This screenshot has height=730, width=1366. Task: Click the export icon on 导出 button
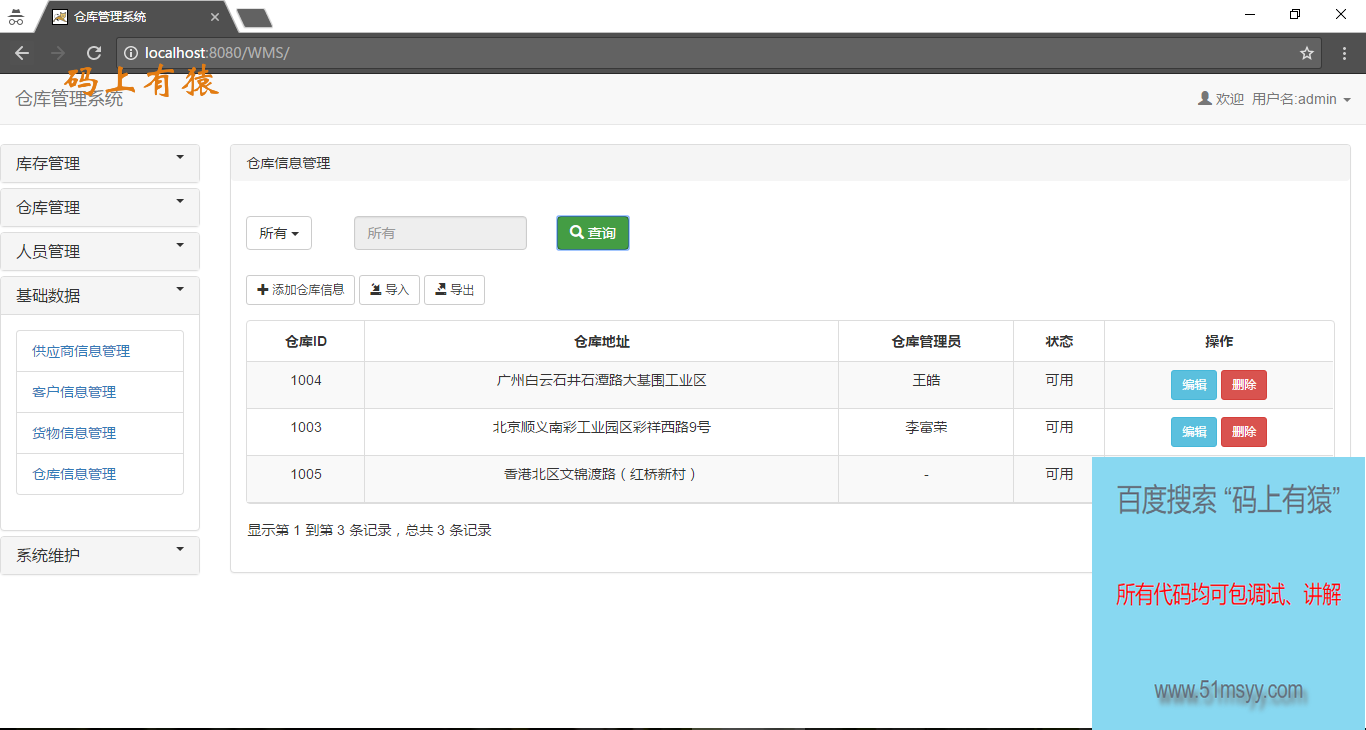coord(440,290)
